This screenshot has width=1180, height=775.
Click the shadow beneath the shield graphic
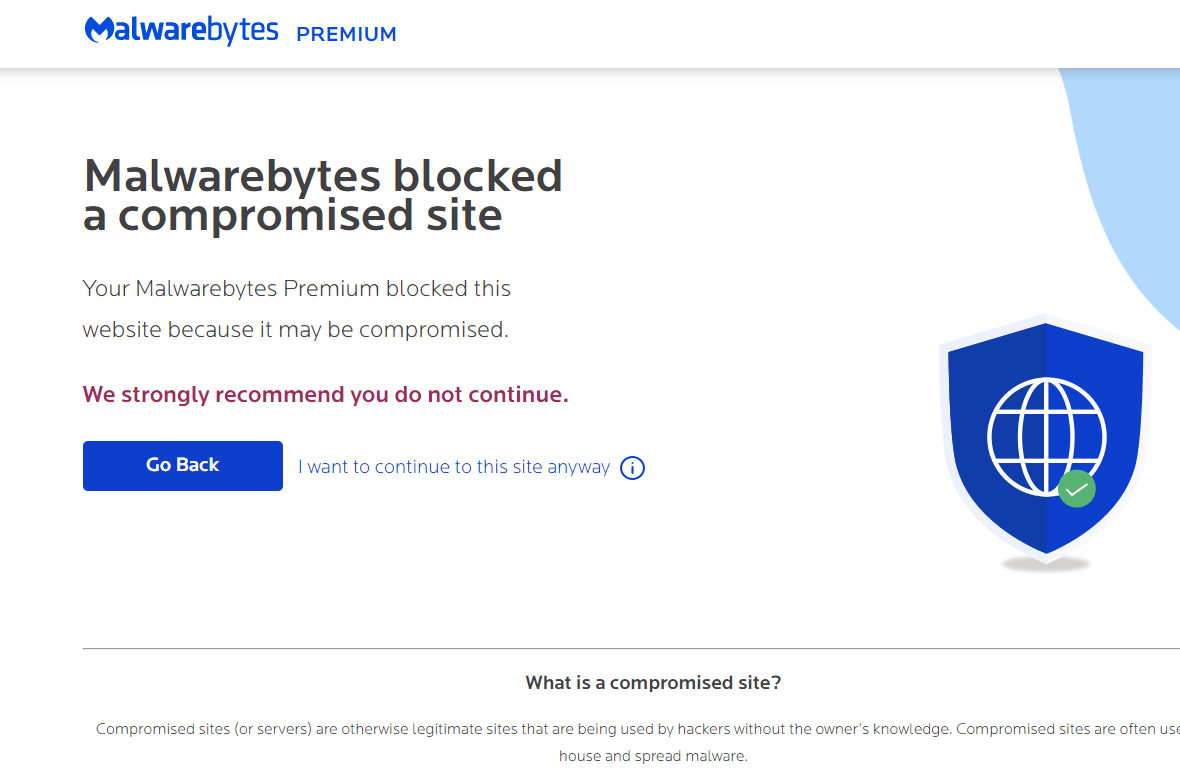pyautogui.click(x=1046, y=564)
